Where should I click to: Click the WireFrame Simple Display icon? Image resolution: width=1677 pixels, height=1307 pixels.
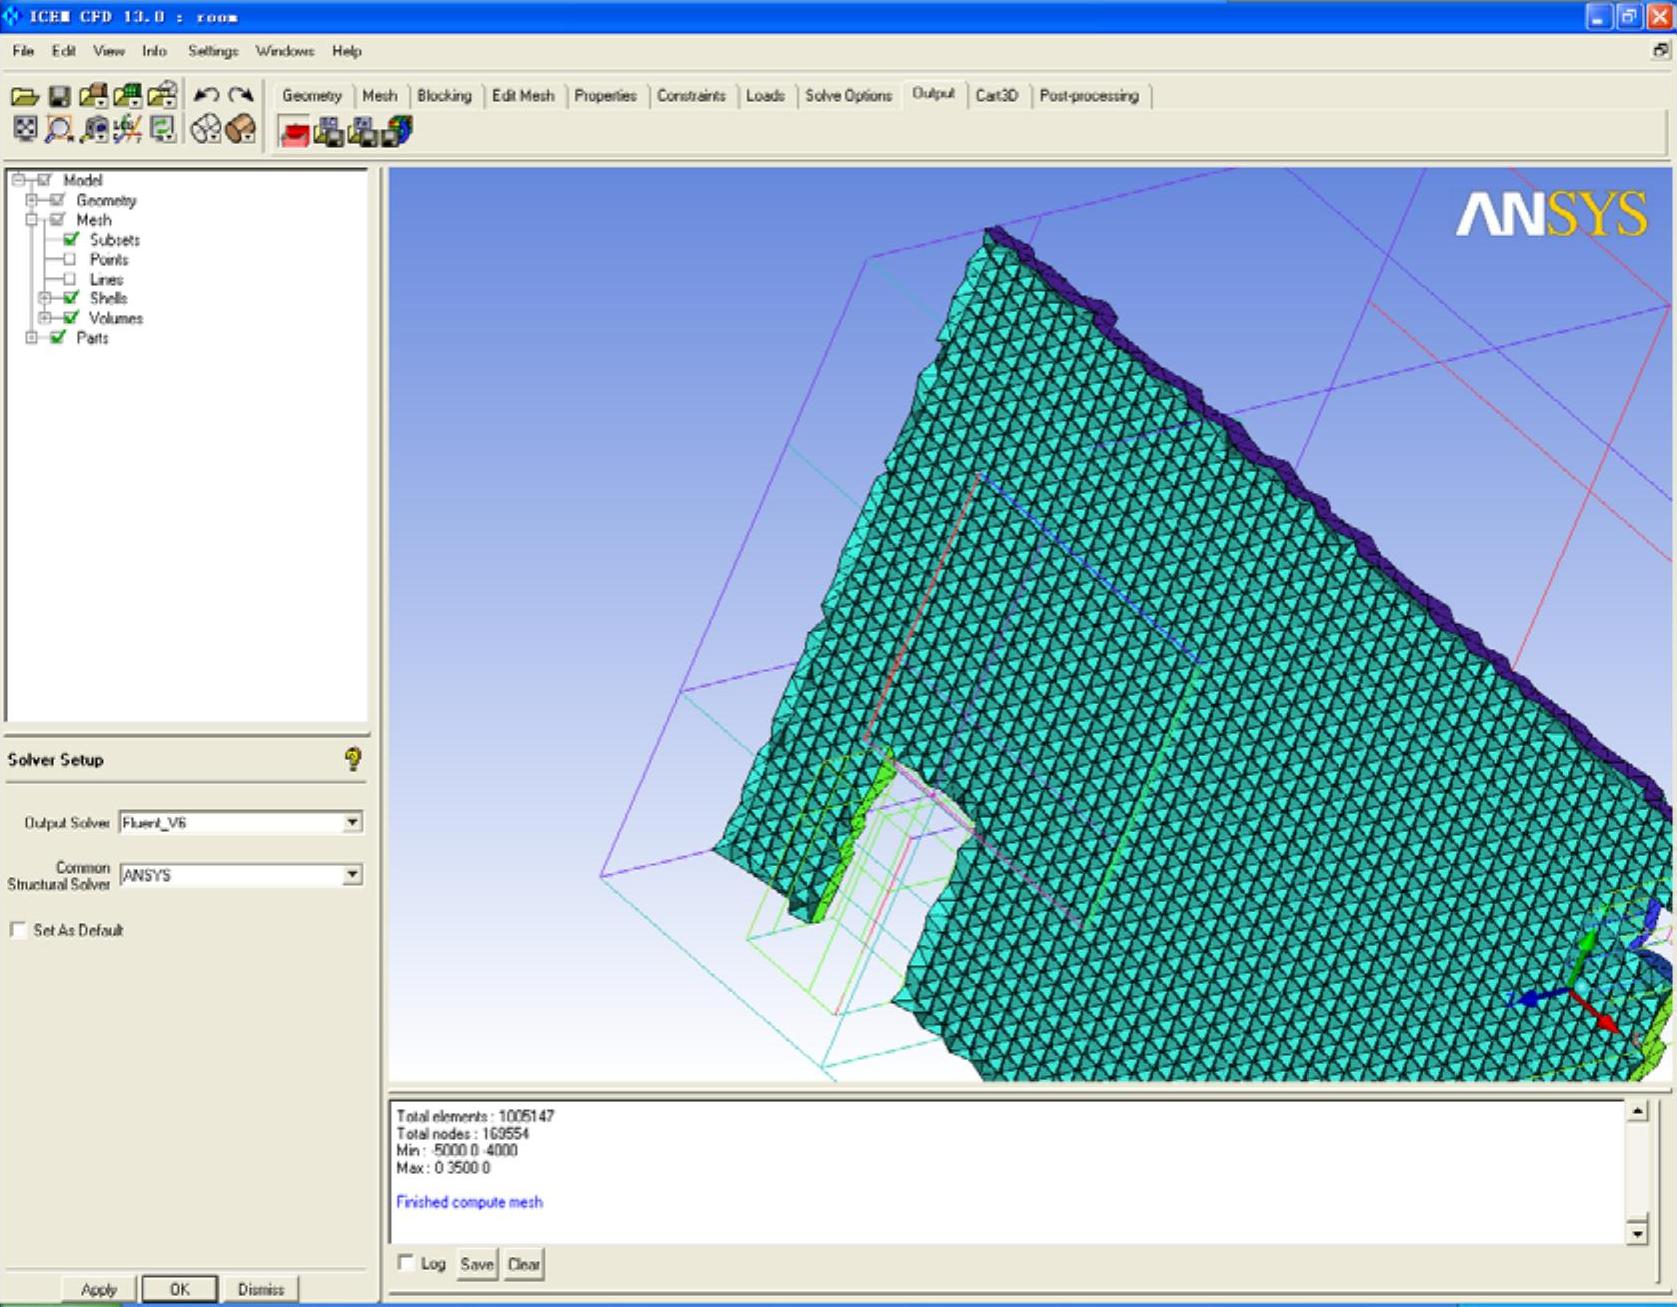click(x=206, y=129)
